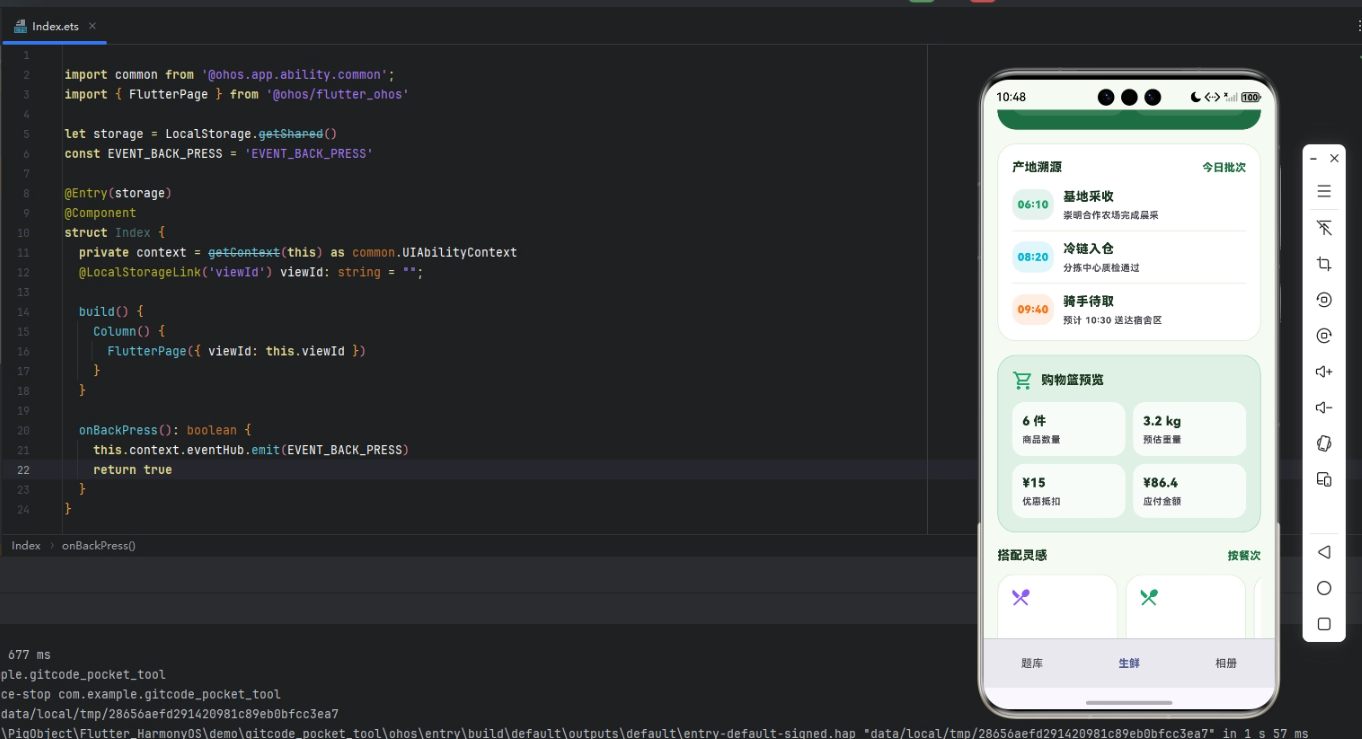Tap the 按餐次 link
This screenshot has width=1362, height=739.
pyautogui.click(x=1244, y=555)
